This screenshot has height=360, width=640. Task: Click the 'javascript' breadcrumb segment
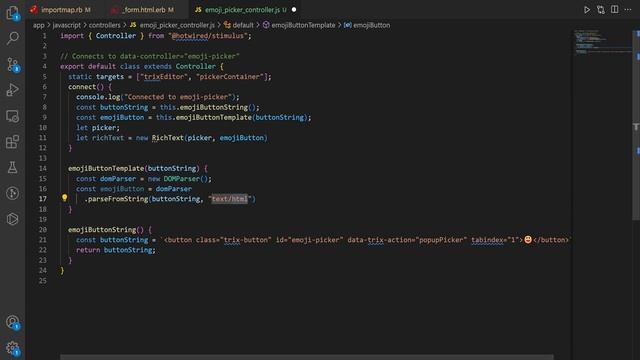coord(67,25)
